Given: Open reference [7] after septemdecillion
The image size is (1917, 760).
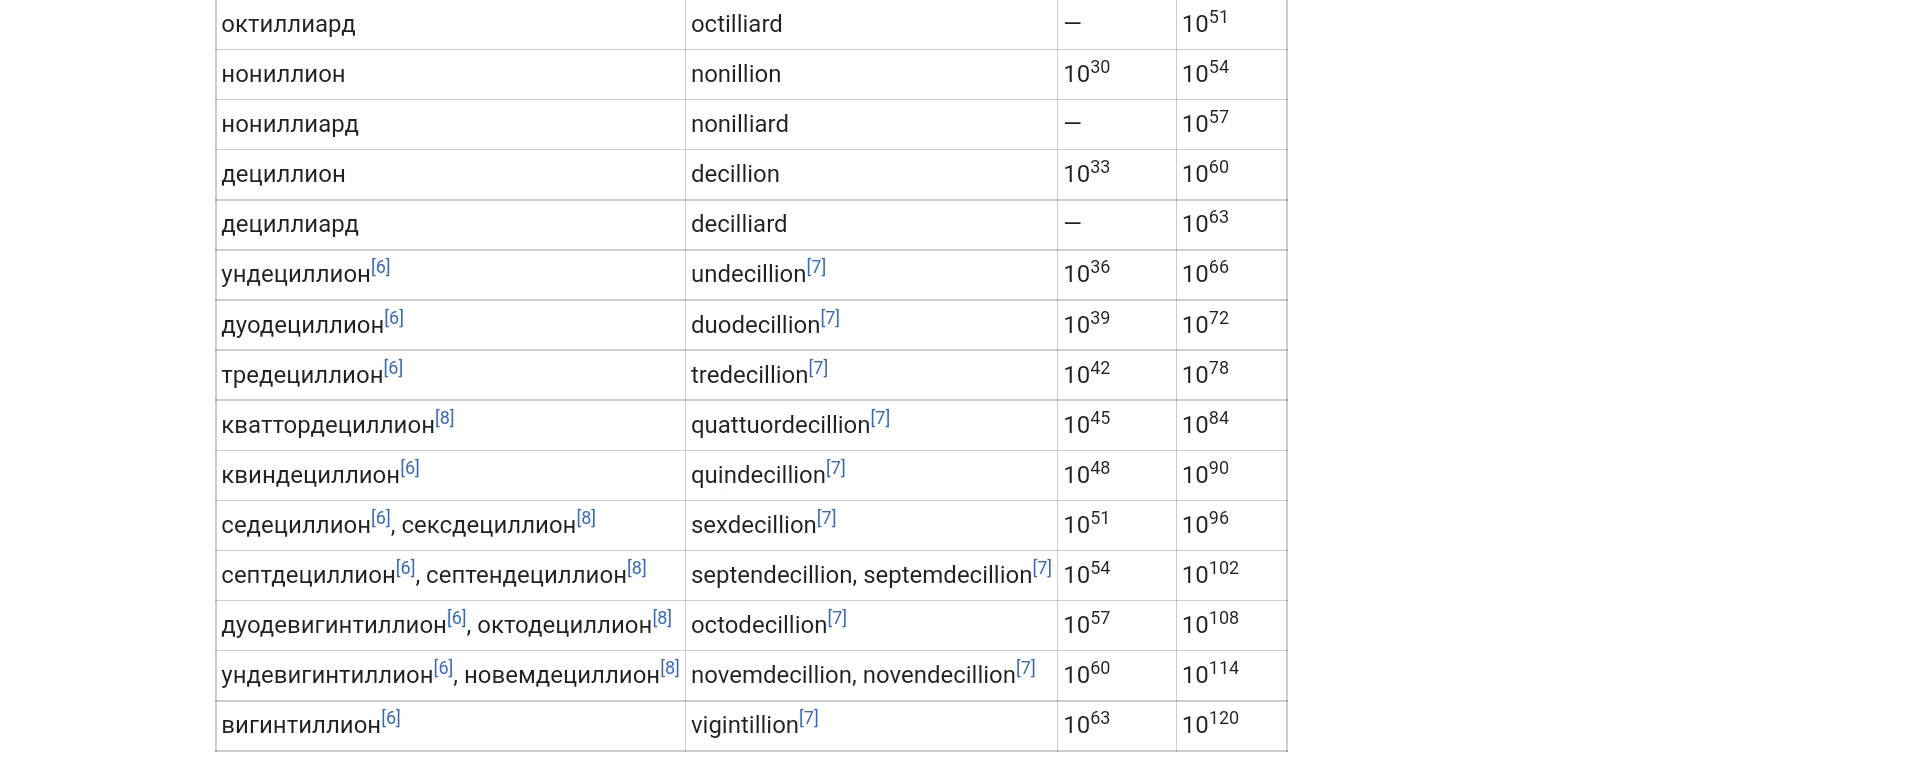Looking at the screenshot, I should (1042, 568).
